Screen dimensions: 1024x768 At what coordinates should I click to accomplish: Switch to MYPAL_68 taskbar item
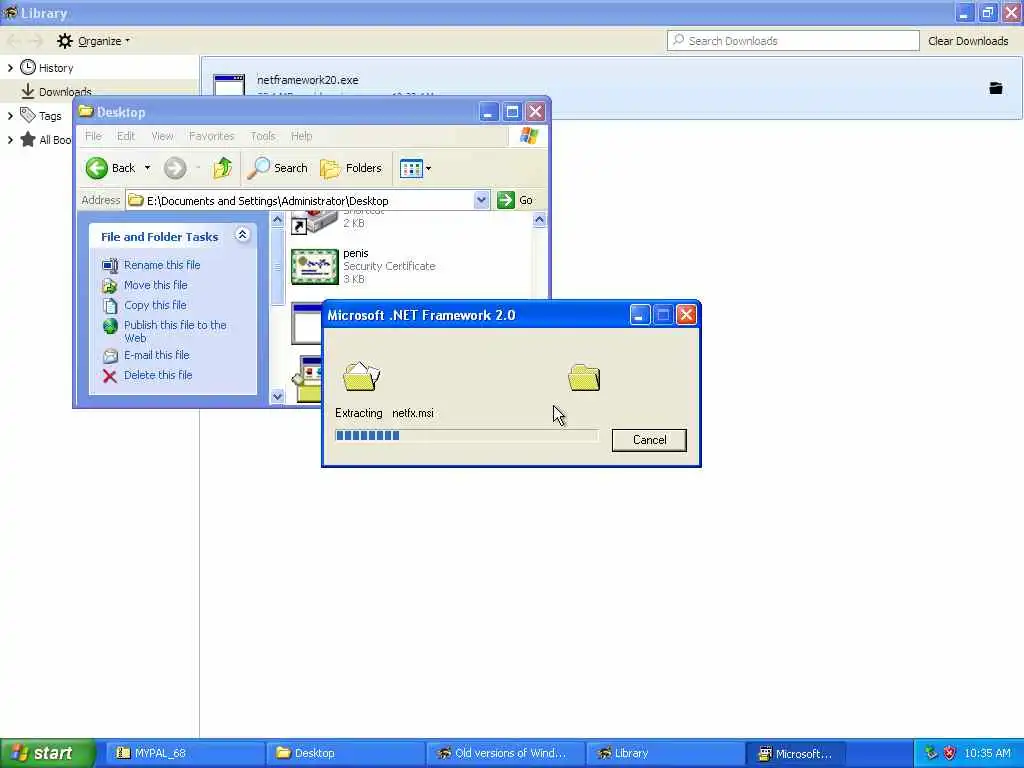183,754
